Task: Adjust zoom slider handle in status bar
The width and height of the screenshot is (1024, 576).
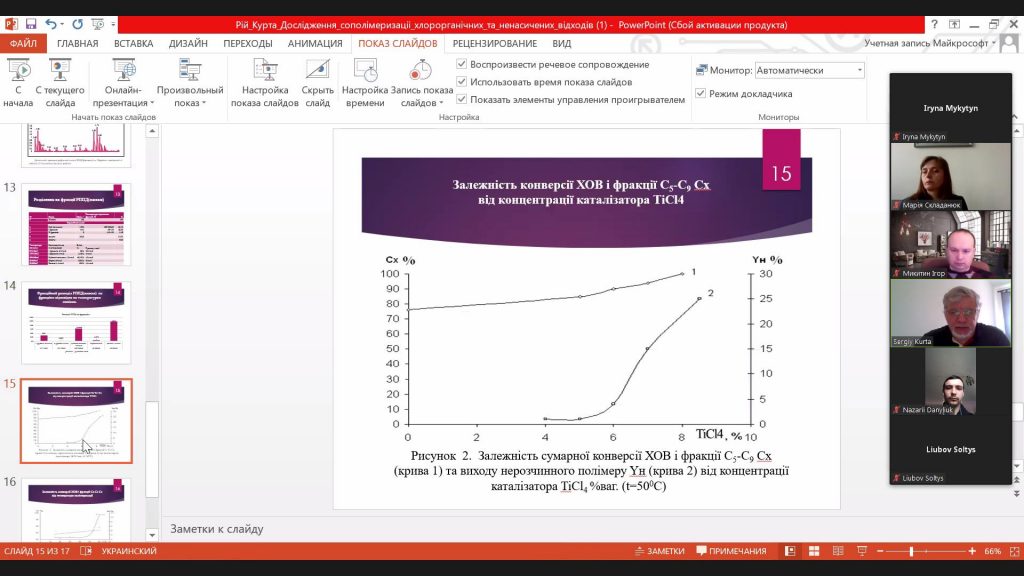Action: [x=911, y=551]
